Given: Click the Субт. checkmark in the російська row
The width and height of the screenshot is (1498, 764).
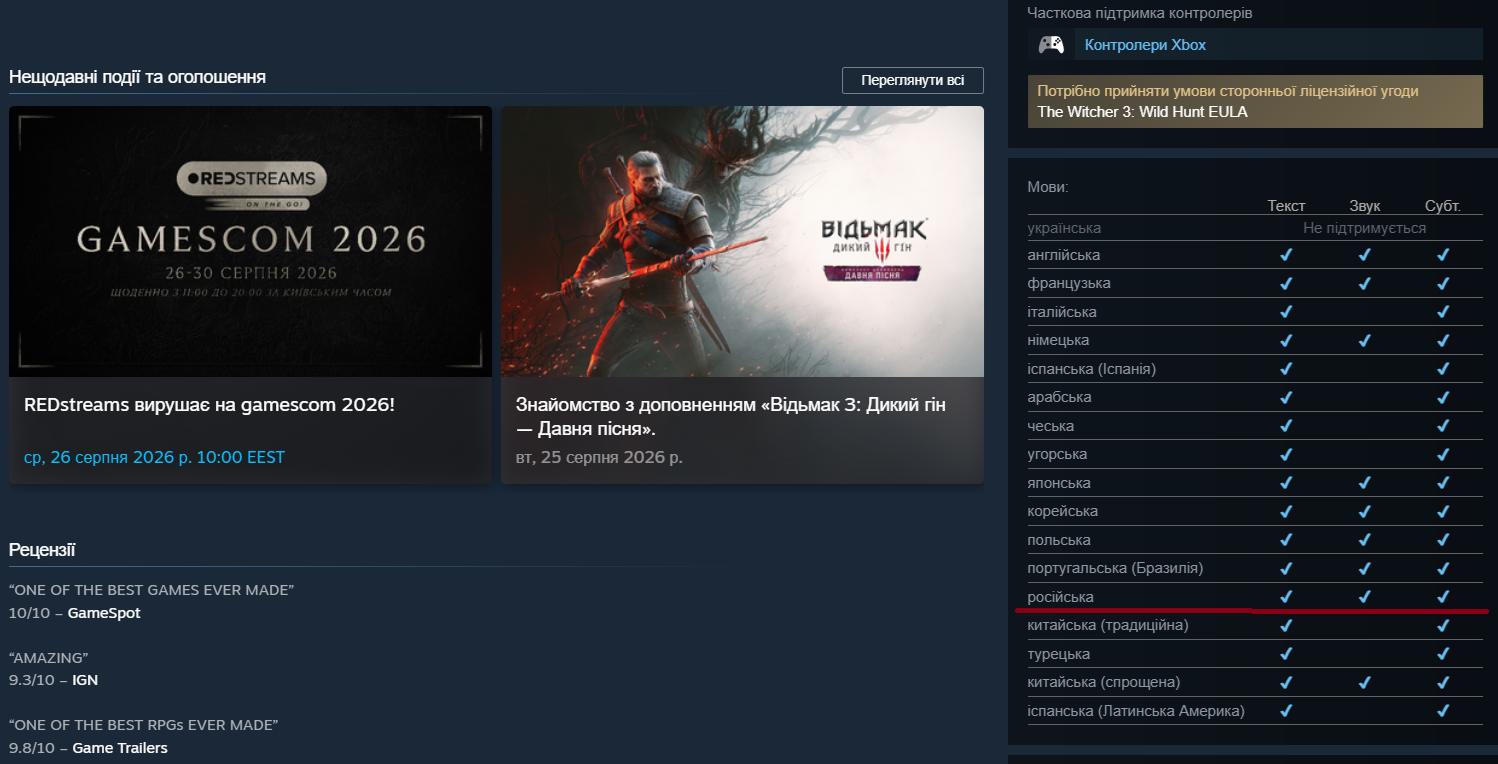Looking at the screenshot, I should click(1443, 597).
